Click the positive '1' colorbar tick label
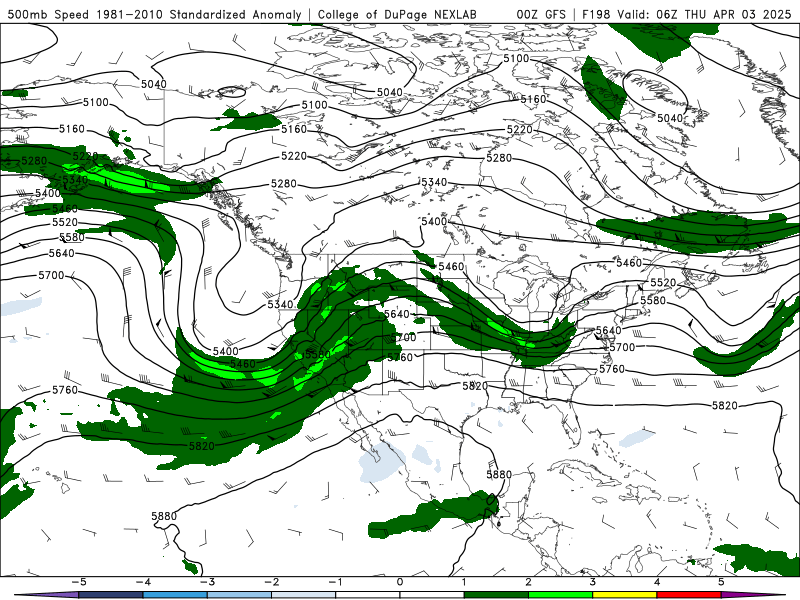800x600 pixels. click(464, 582)
